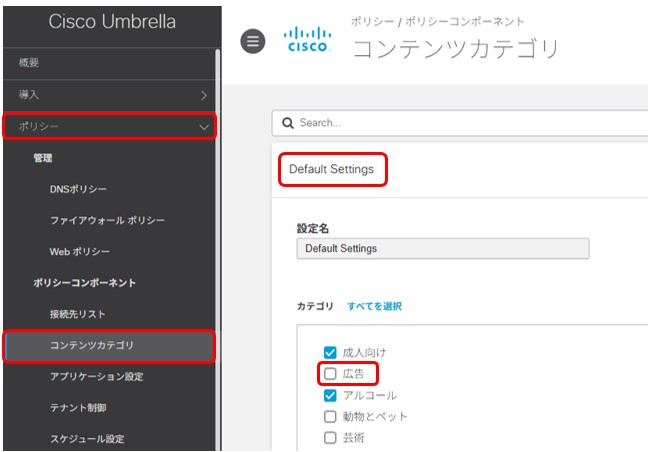
Task: Click the sidebar vertical scrollbar
Action: tap(218, 249)
